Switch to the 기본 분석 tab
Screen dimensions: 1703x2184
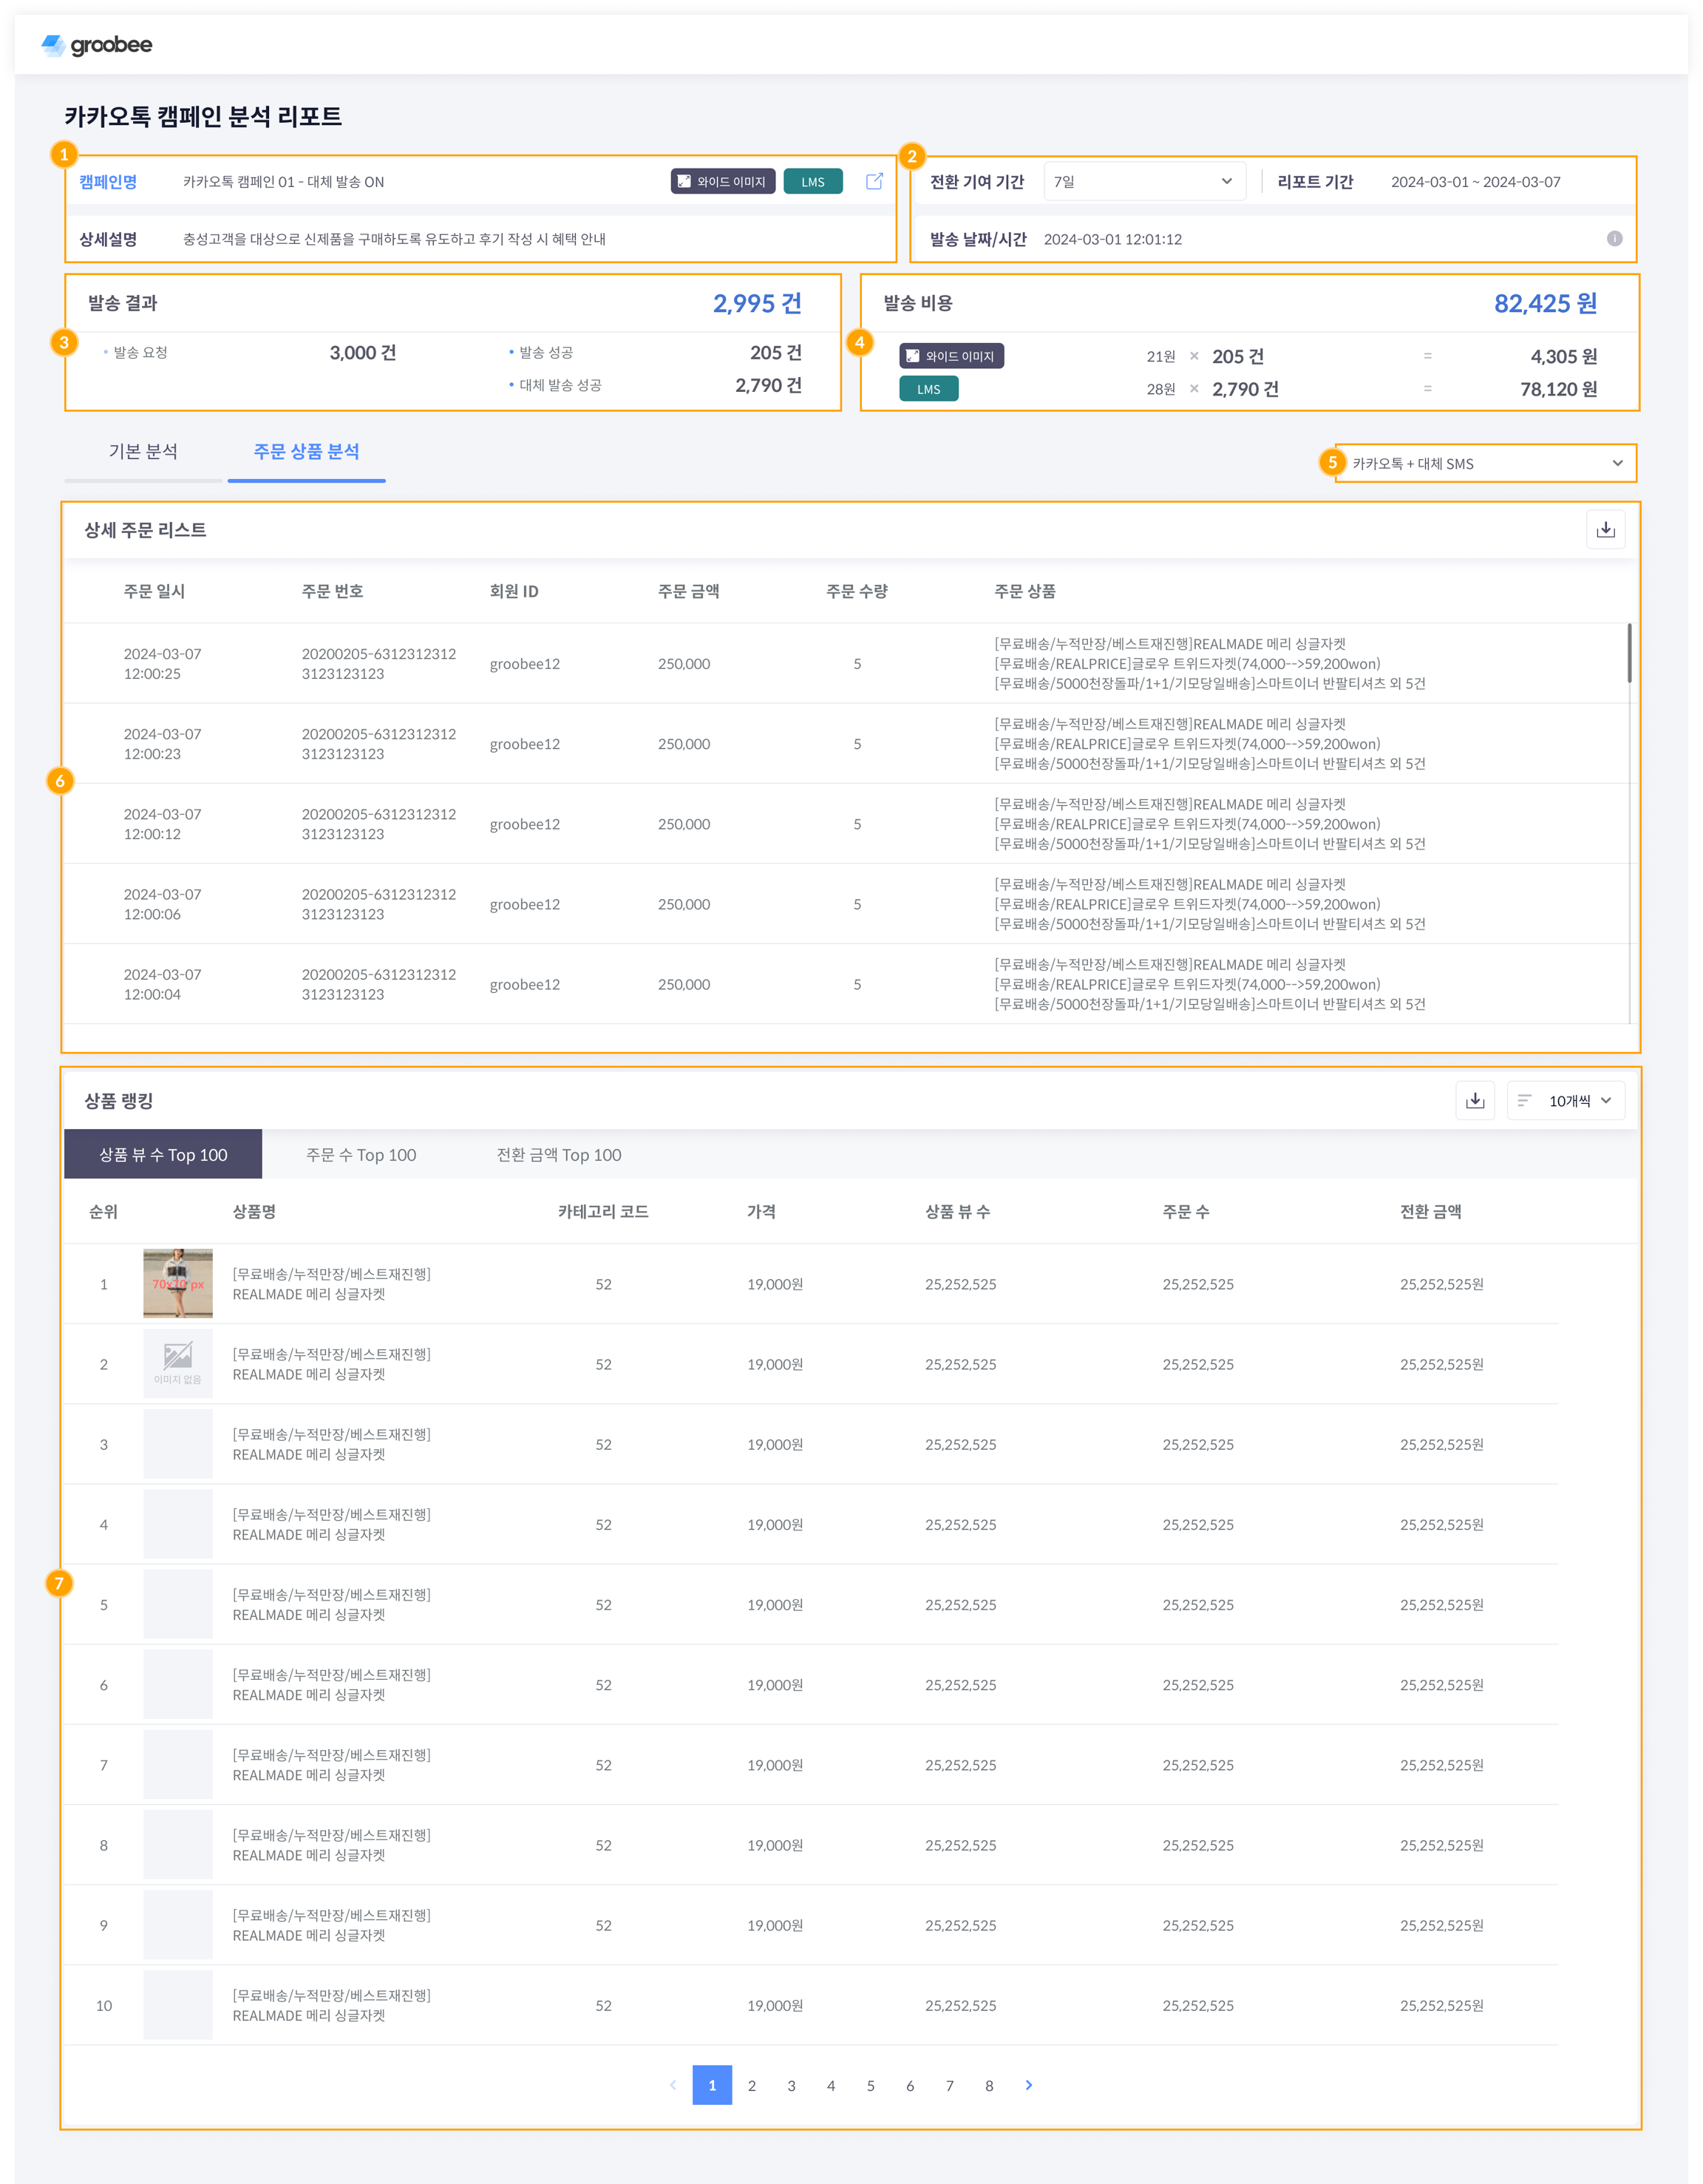point(143,451)
